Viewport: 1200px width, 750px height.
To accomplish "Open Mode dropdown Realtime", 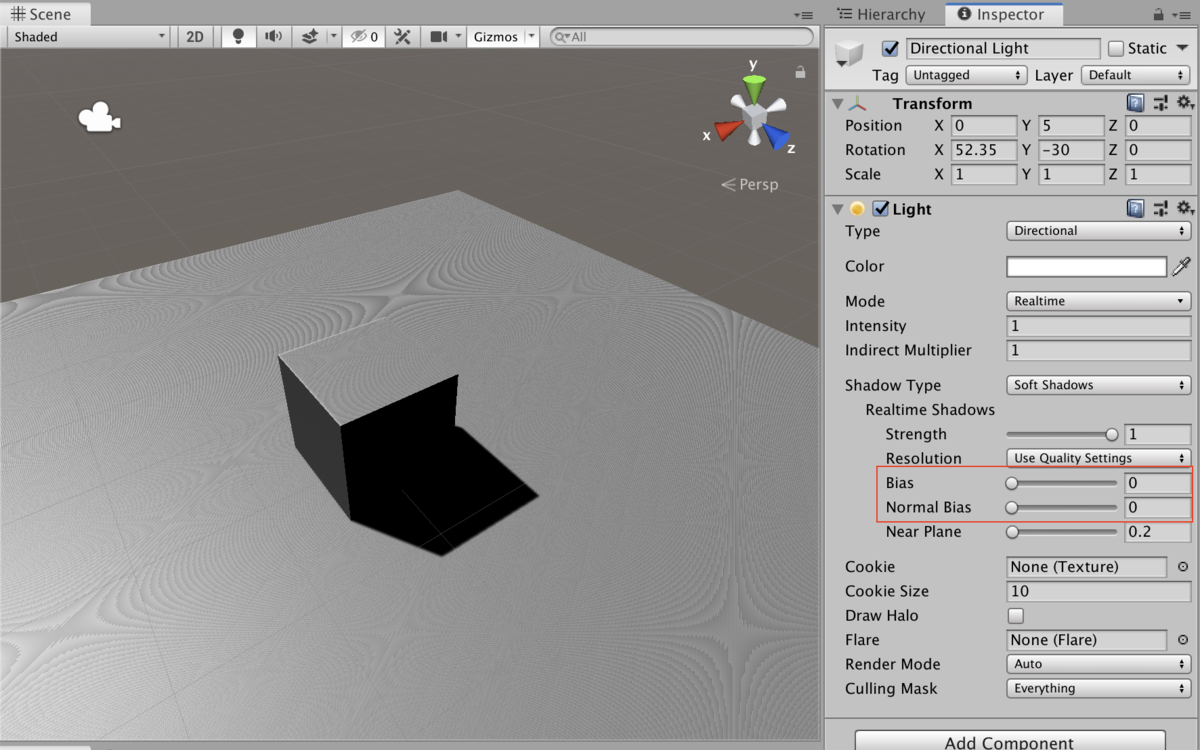I will point(1098,301).
